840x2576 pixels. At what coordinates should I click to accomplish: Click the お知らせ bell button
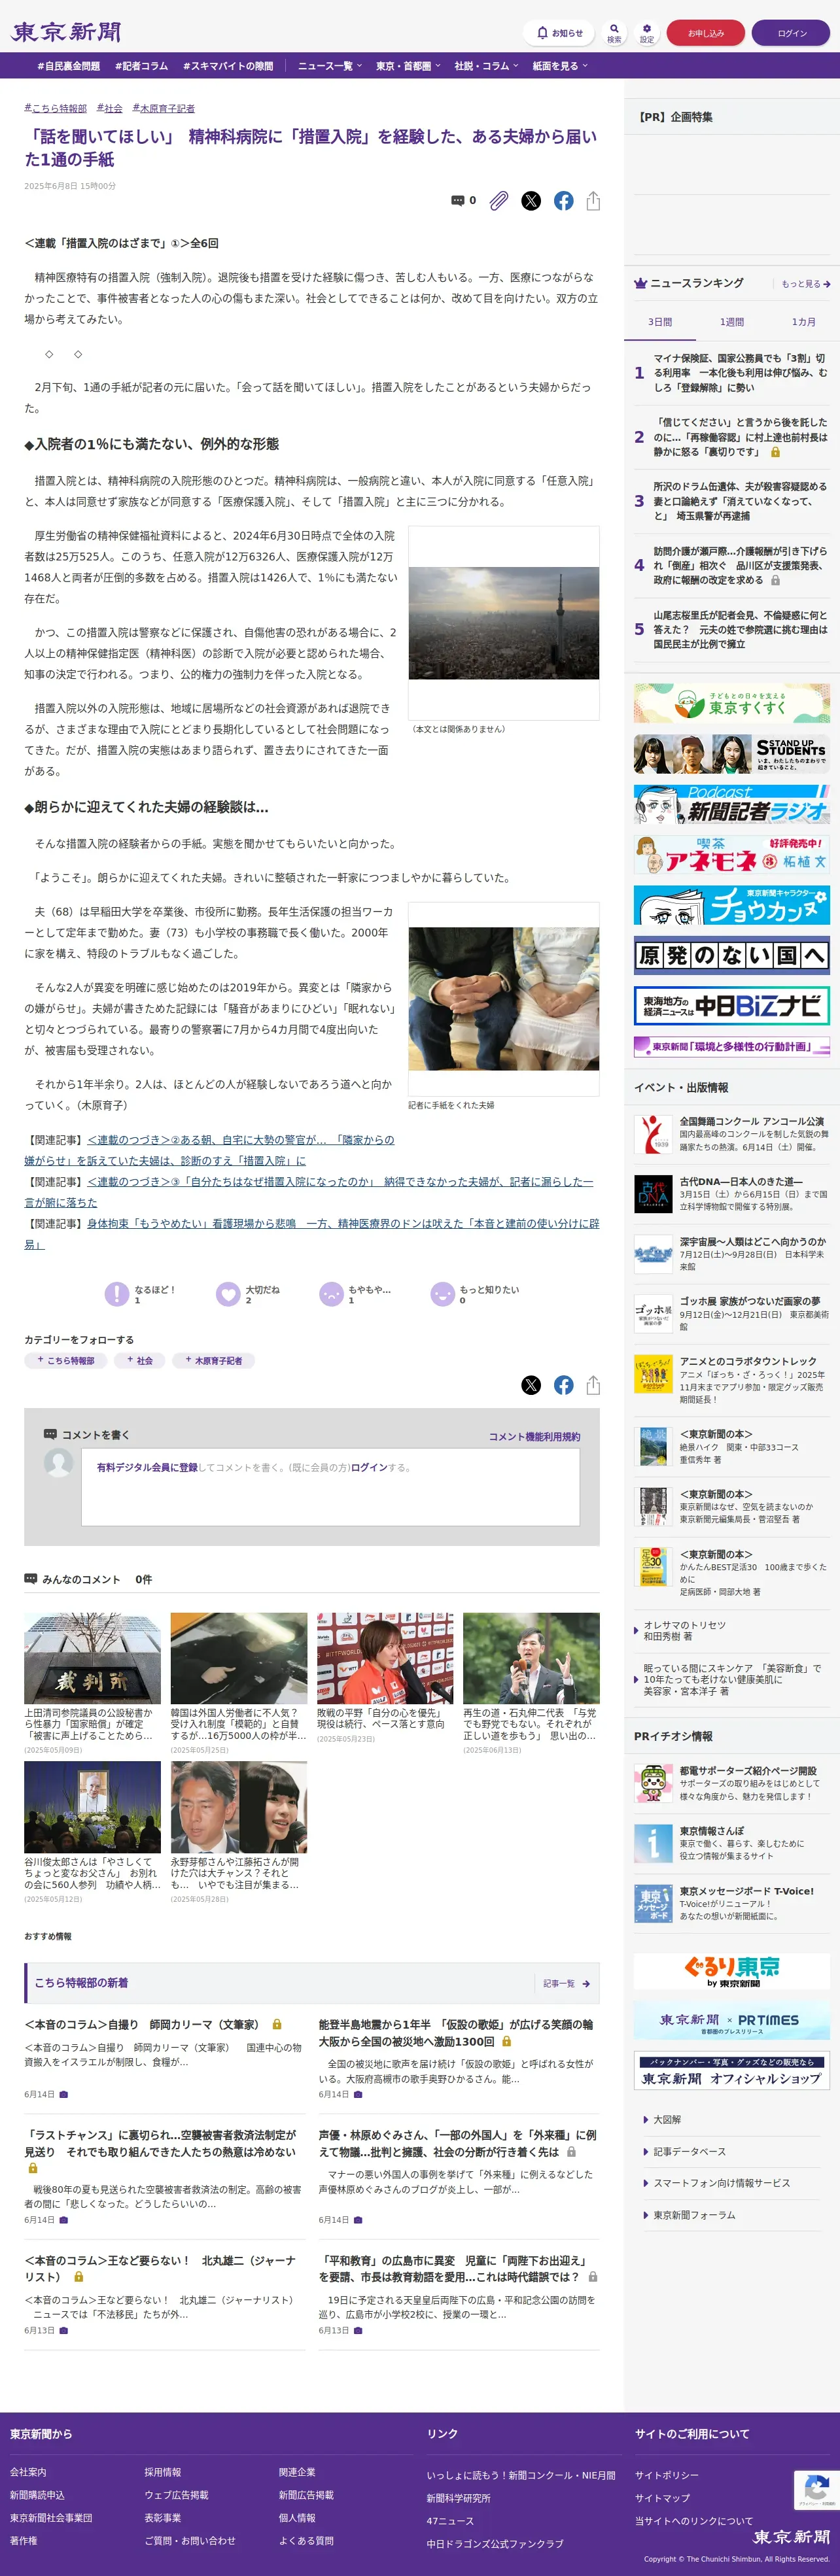[558, 33]
